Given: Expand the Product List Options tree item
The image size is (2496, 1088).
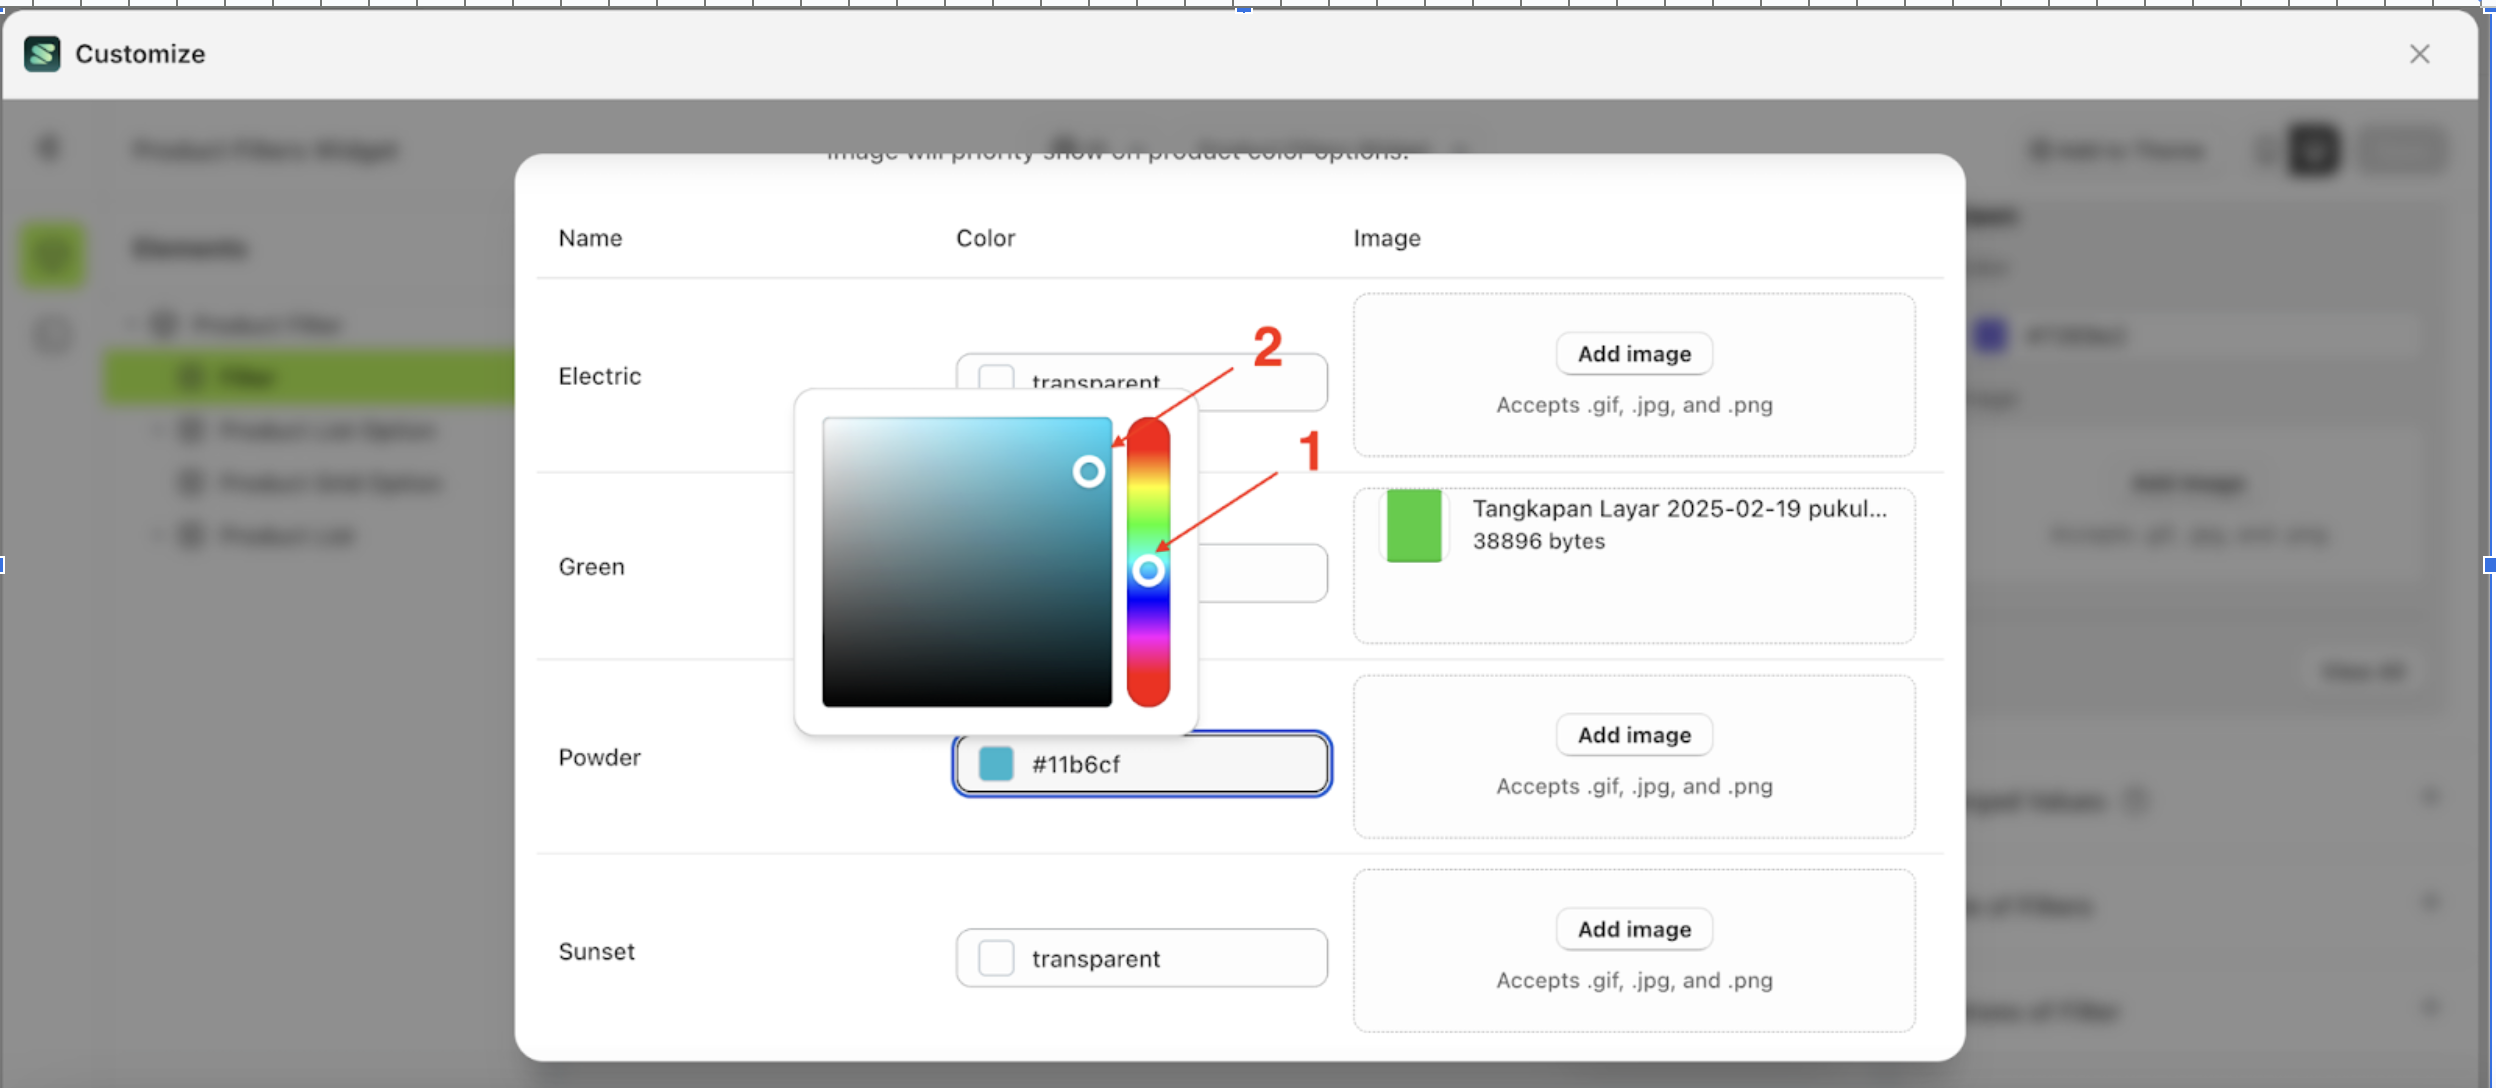Looking at the screenshot, I should pos(156,431).
